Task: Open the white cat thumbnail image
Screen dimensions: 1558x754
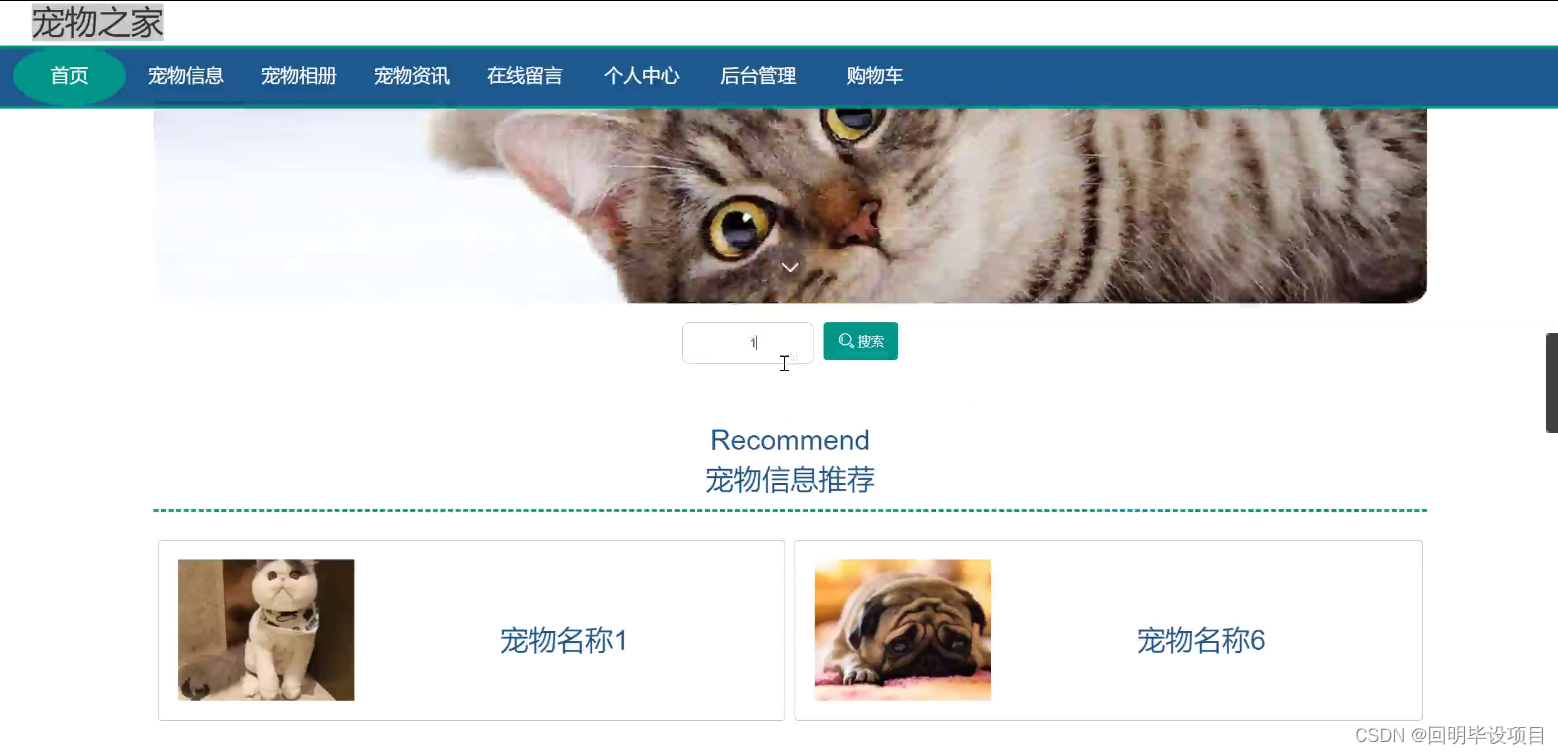Action: point(266,630)
